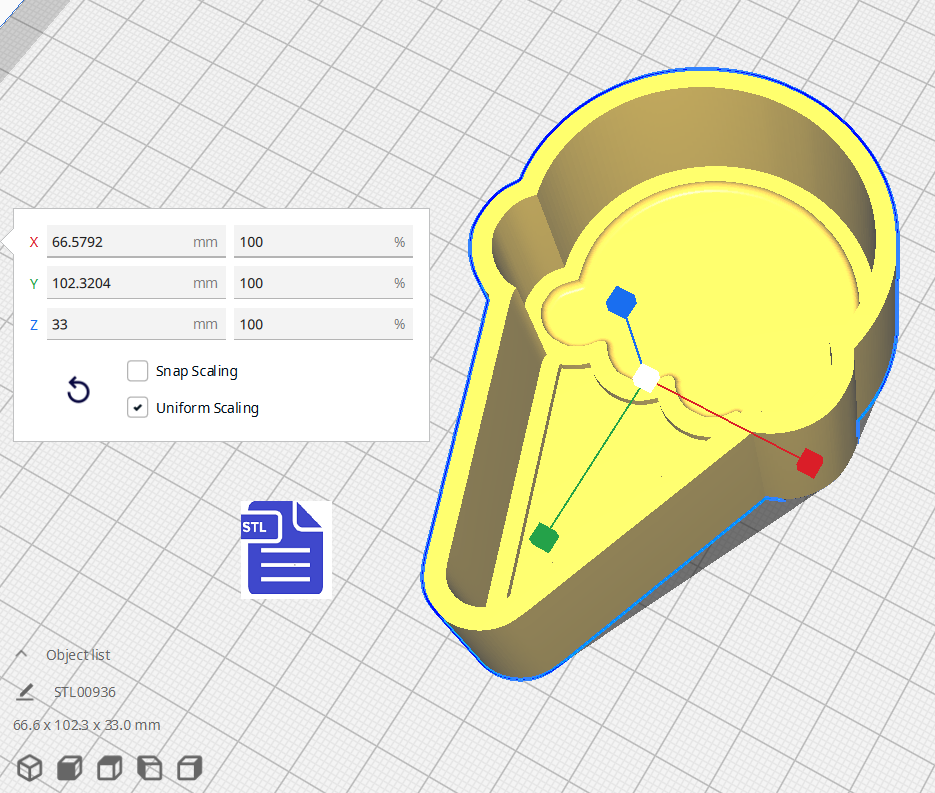Click the blue STL file icon
Viewport: 935px width, 793px height.
pos(285,549)
